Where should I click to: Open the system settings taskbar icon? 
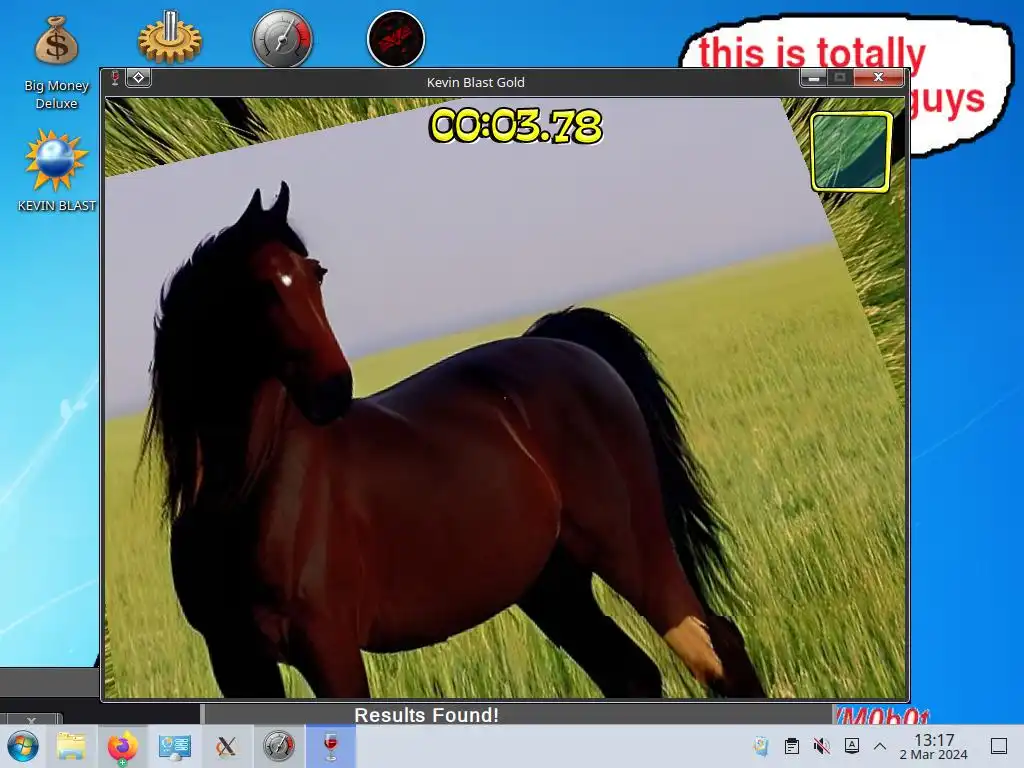pos(174,746)
